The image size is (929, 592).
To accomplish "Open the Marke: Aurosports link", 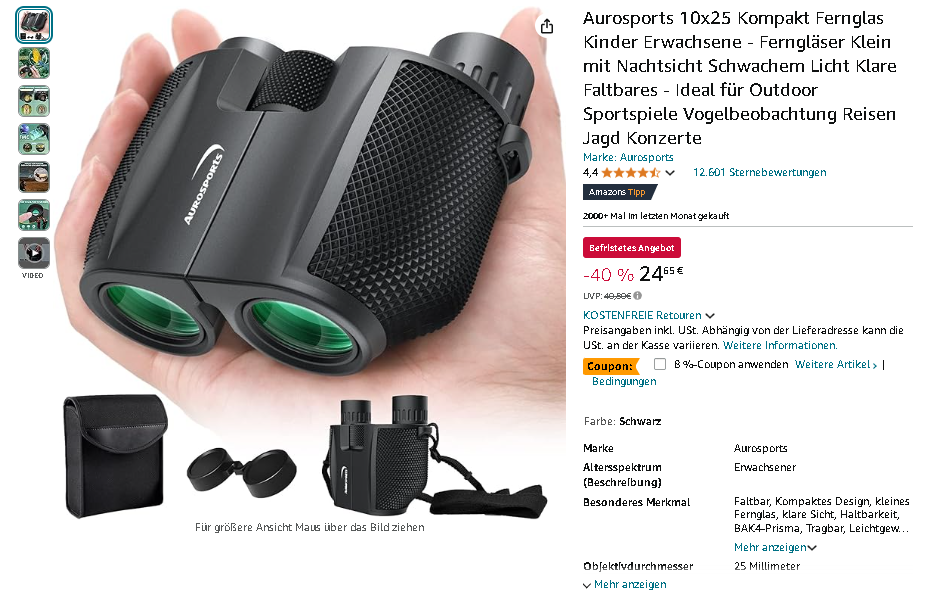I will click(x=628, y=157).
